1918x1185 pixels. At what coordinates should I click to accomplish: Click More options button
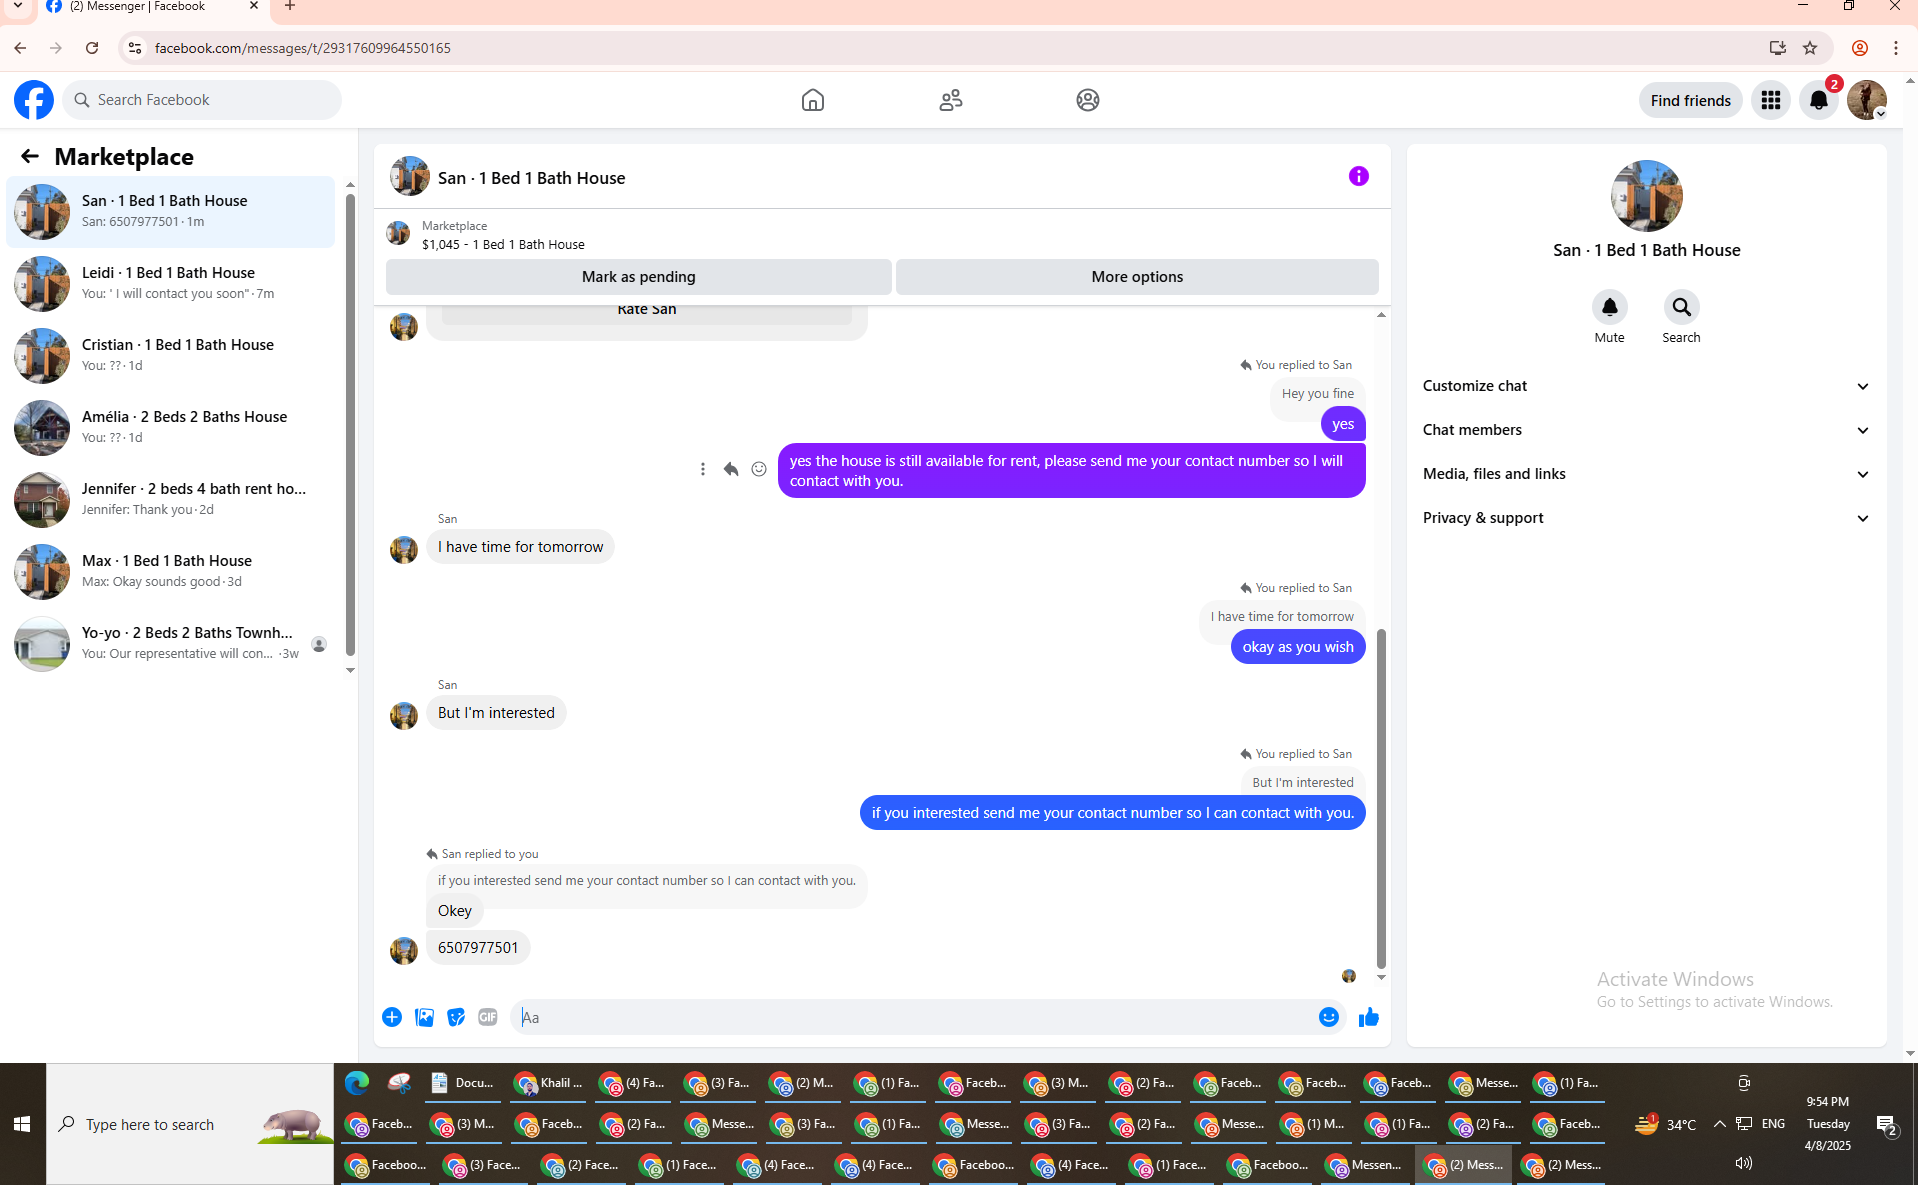[1137, 277]
